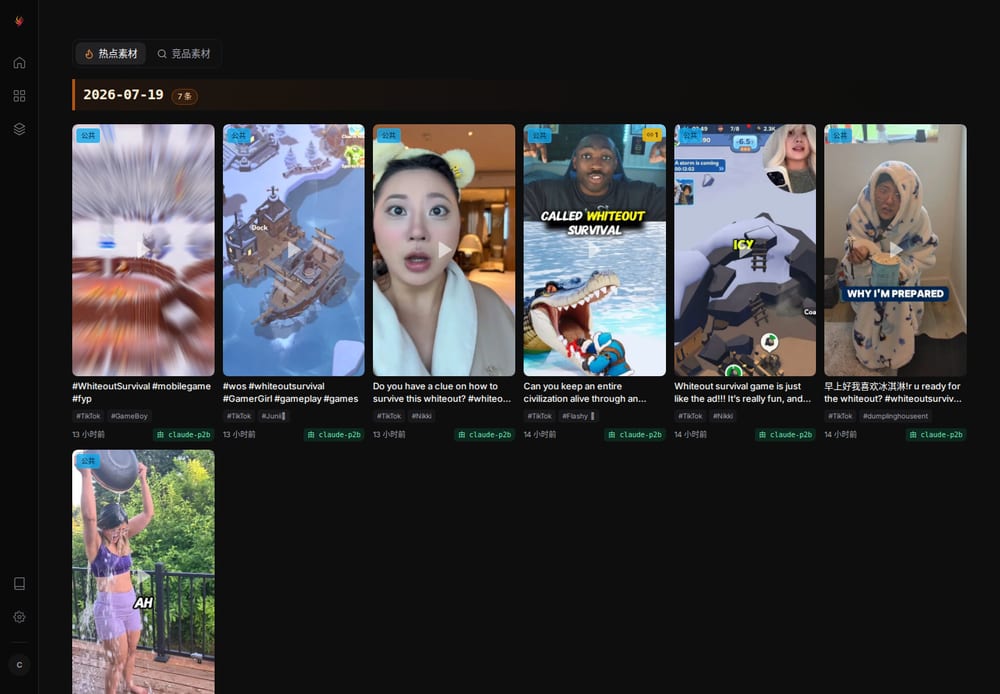
Task: Open the title 'Do you have a clue on how to survive'
Action: pyautogui.click(x=442, y=392)
